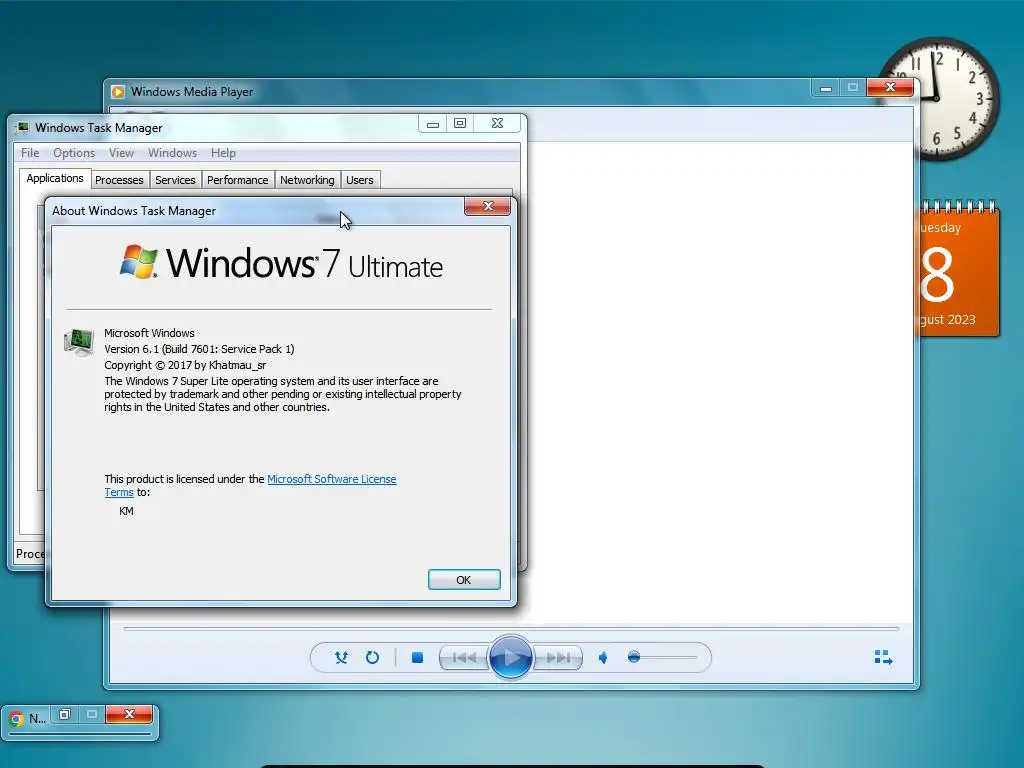Close the minimized Chrome window
Viewport: 1024px width, 768px height.
coord(129,714)
